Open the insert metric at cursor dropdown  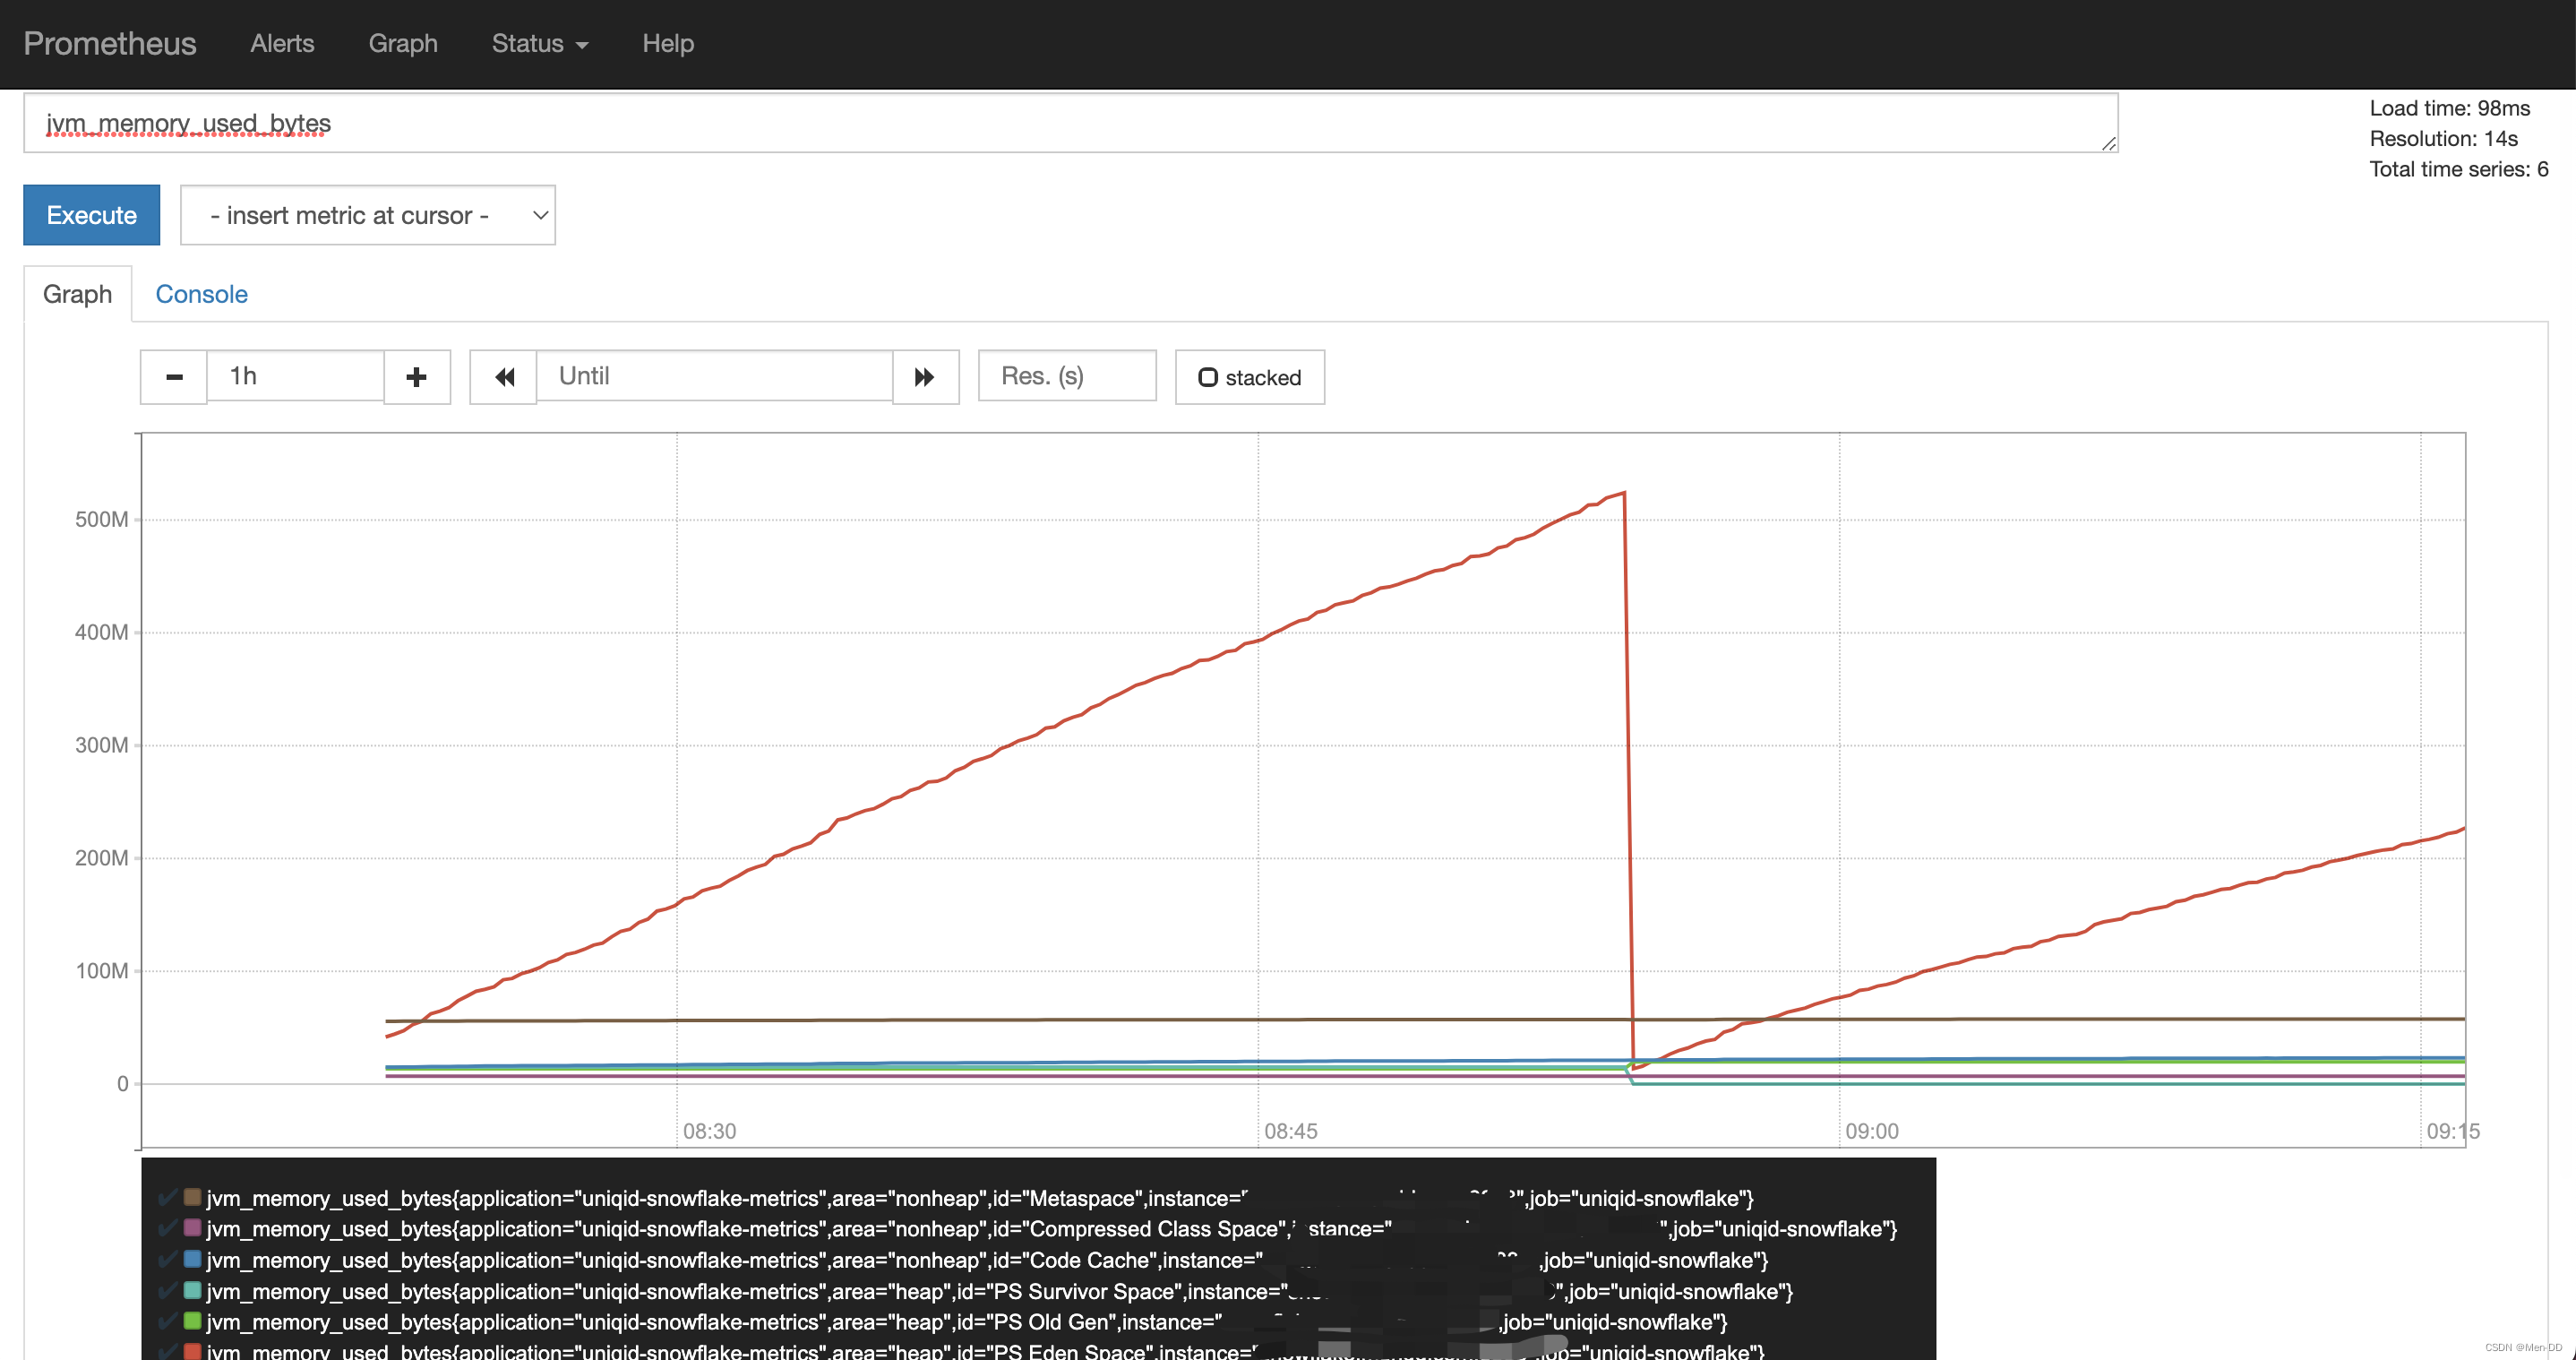pyautogui.click(x=367, y=215)
